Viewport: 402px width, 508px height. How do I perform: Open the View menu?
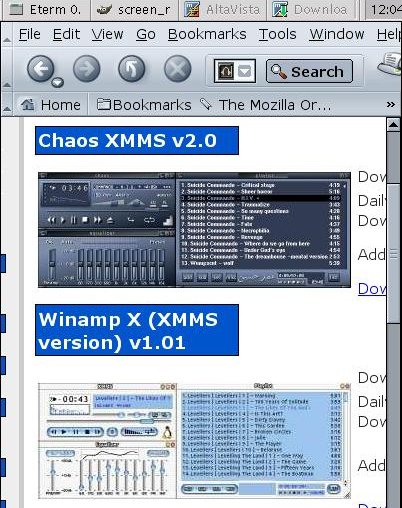107,34
